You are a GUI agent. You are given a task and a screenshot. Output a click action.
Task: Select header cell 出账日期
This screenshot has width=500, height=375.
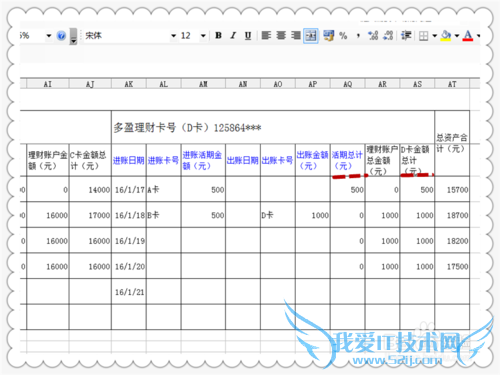point(243,160)
